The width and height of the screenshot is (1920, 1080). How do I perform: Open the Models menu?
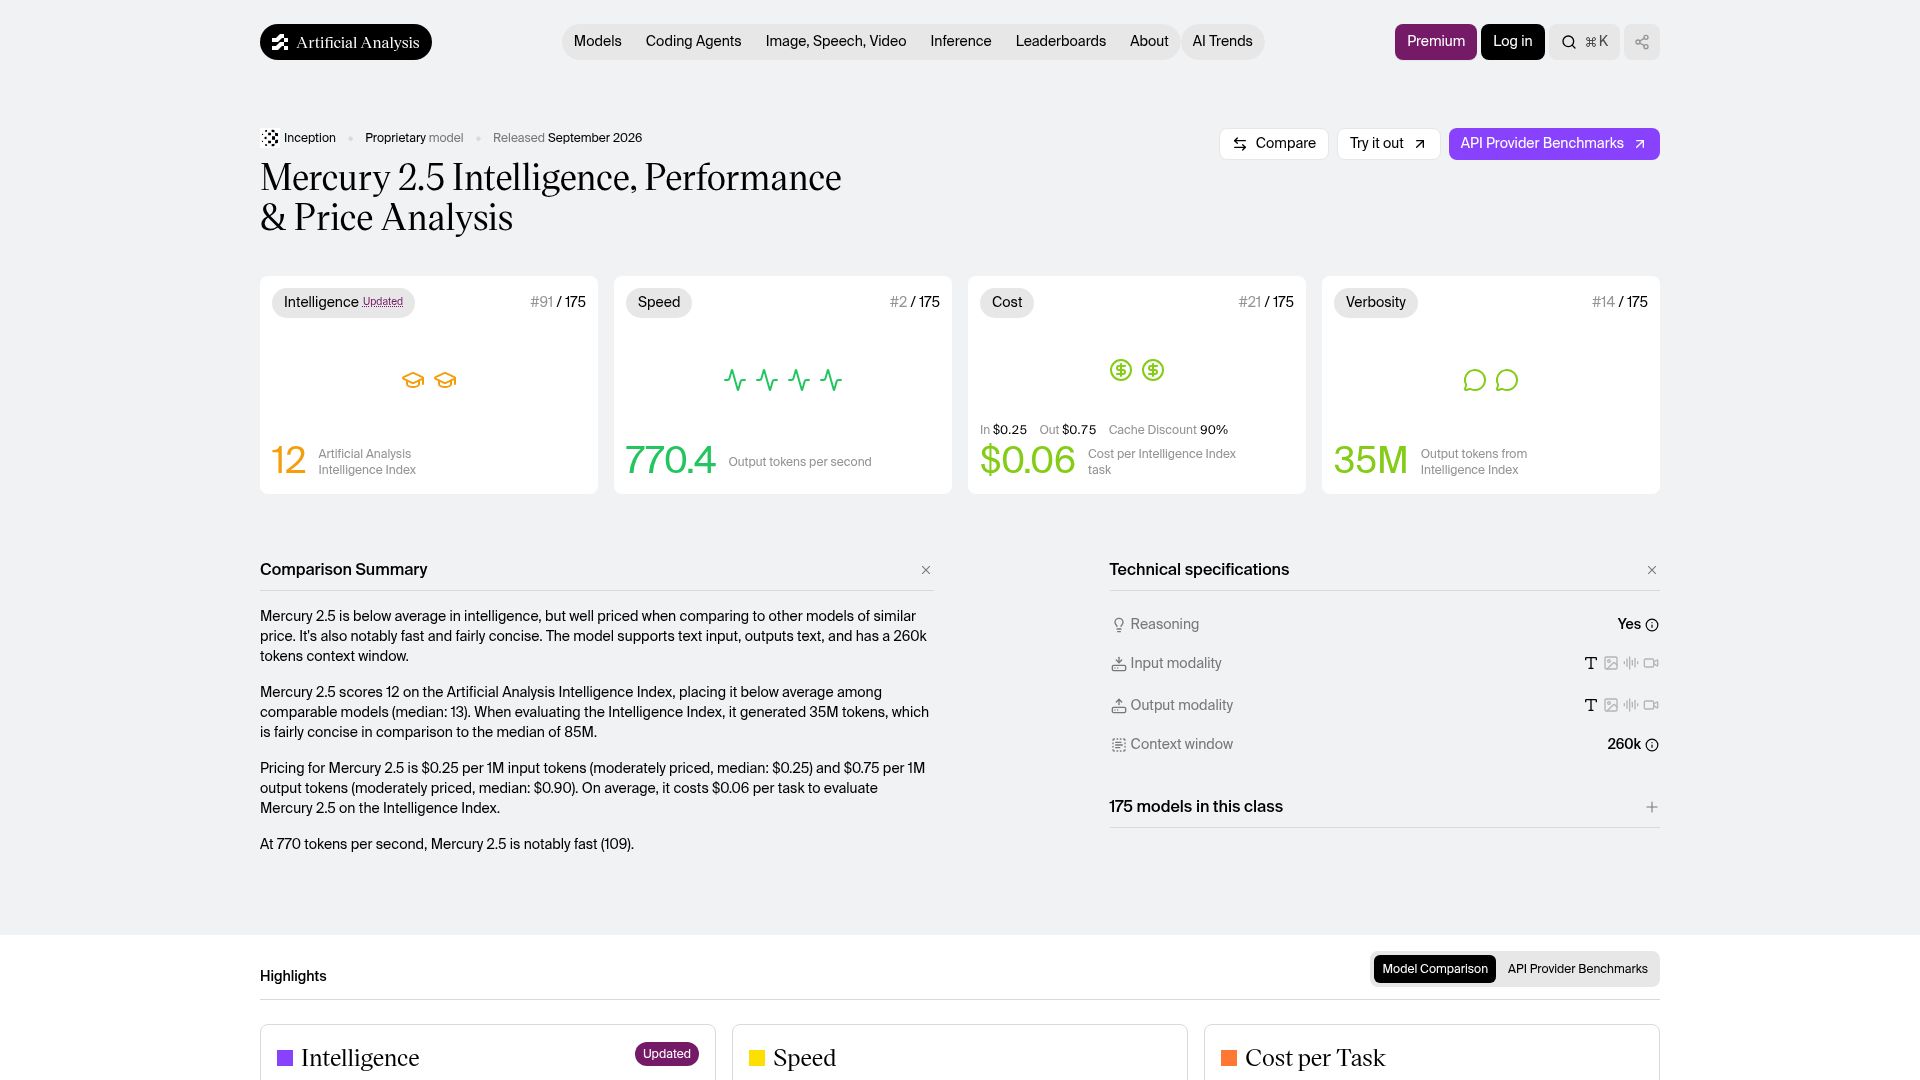[598, 42]
